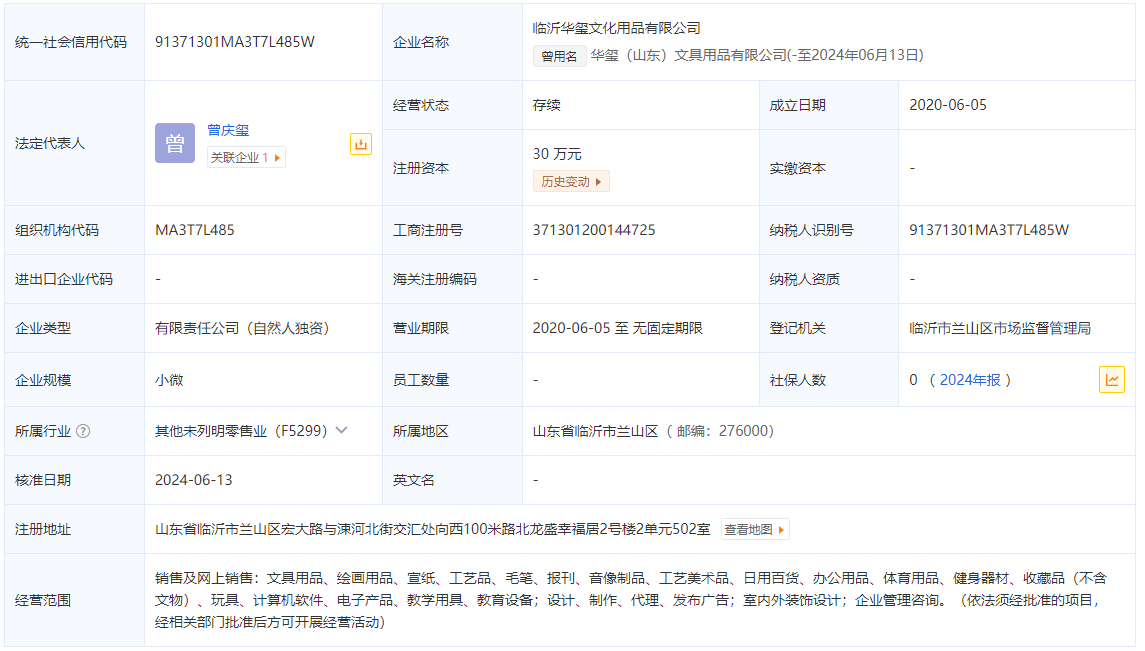Click the help icon next to 所属行业
This screenshot has height=651, width=1145.
click(83, 431)
